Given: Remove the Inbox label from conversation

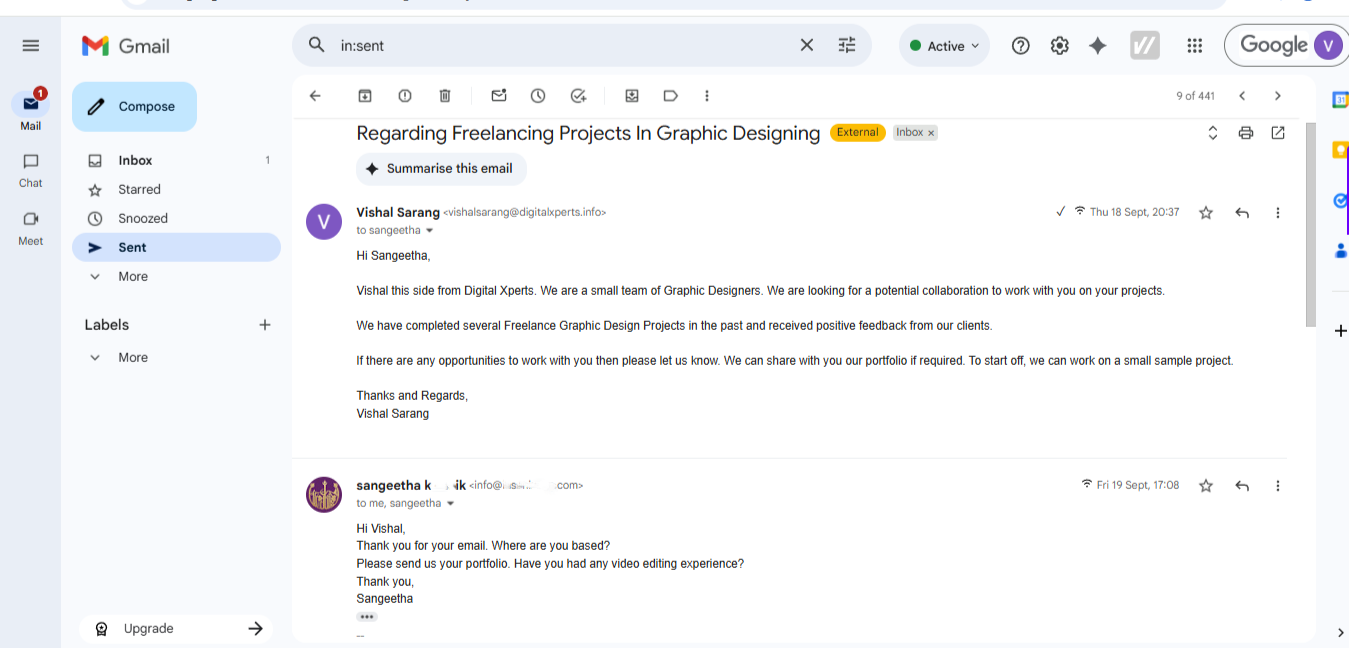Looking at the screenshot, I should point(931,133).
